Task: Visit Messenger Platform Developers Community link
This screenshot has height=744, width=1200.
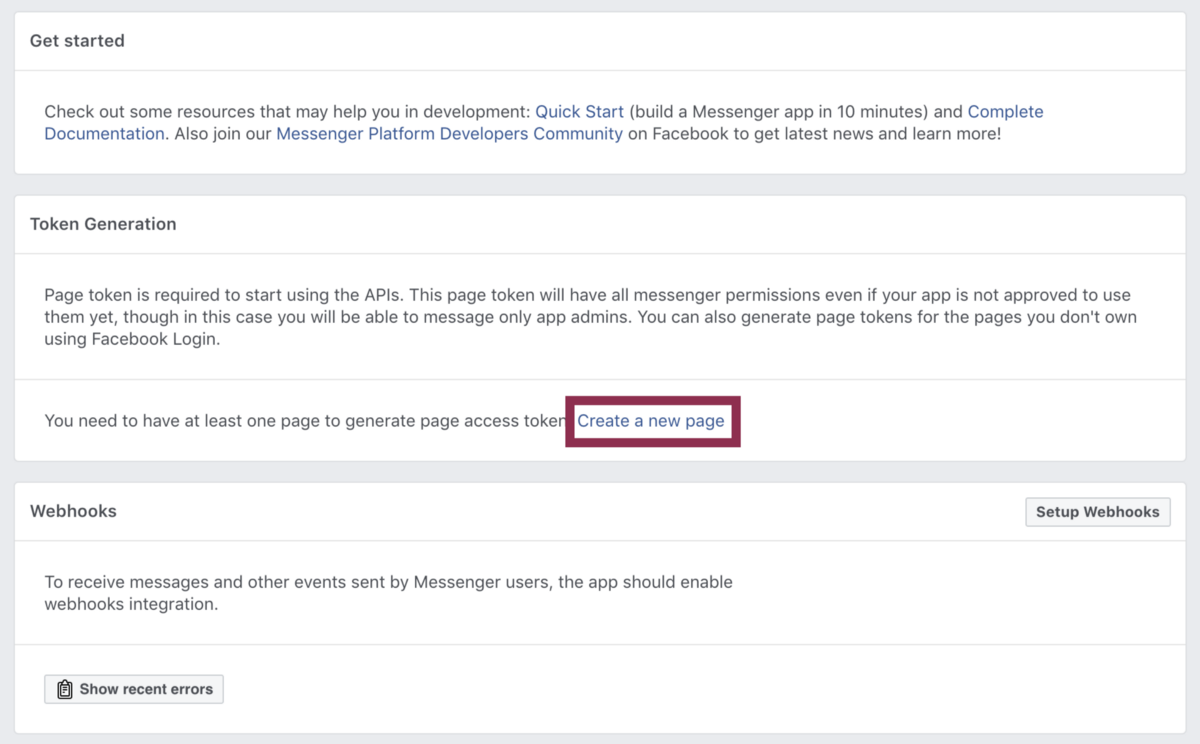Action: pyautogui.click(x=449, y=133)
